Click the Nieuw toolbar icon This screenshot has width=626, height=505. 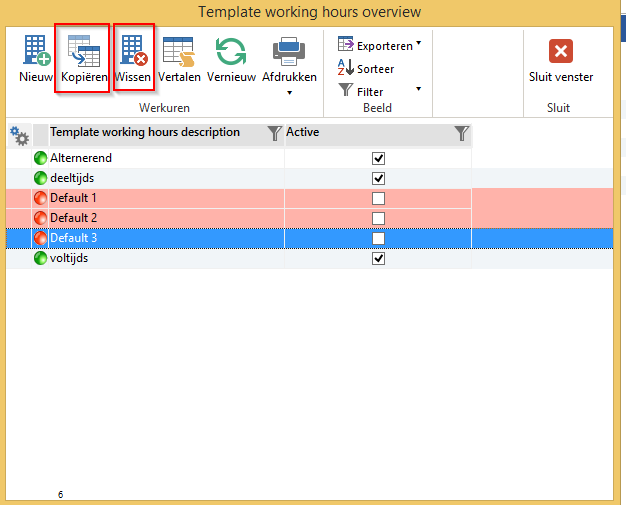coord(36,51)
